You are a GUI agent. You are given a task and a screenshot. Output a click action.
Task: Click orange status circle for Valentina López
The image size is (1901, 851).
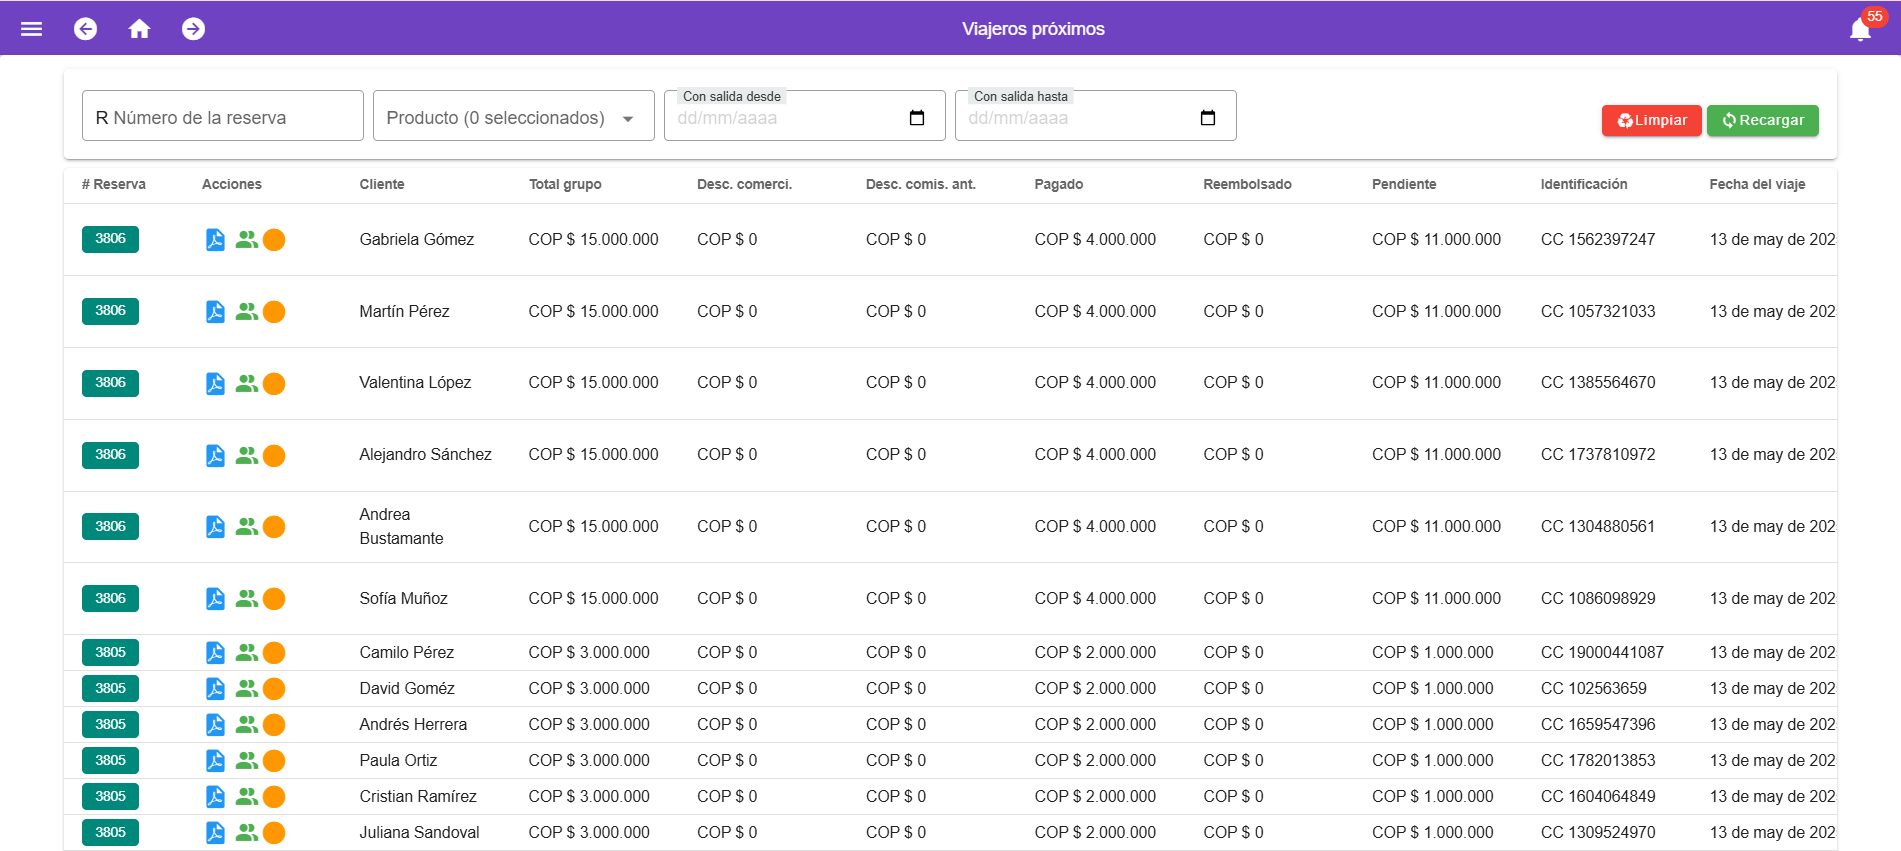point(274,384)
